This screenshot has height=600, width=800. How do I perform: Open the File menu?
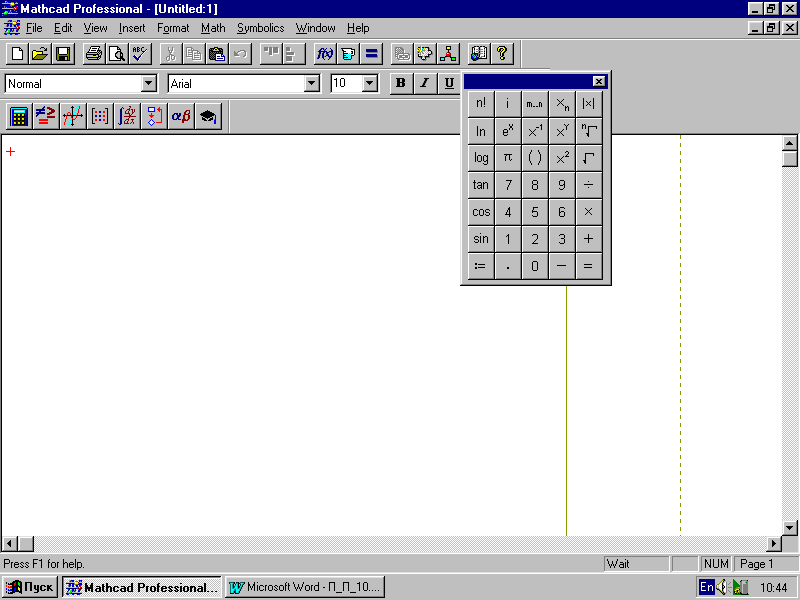(34, 28)
